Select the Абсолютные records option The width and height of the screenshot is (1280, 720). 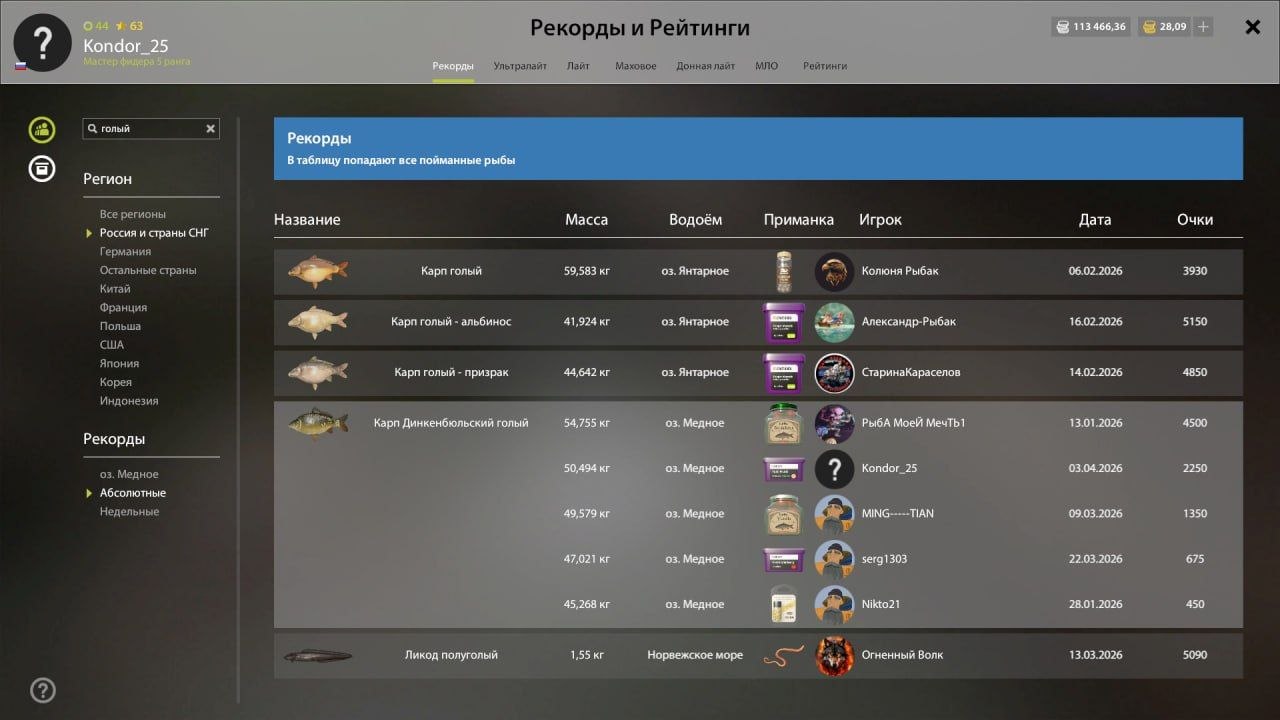(133, 493)
